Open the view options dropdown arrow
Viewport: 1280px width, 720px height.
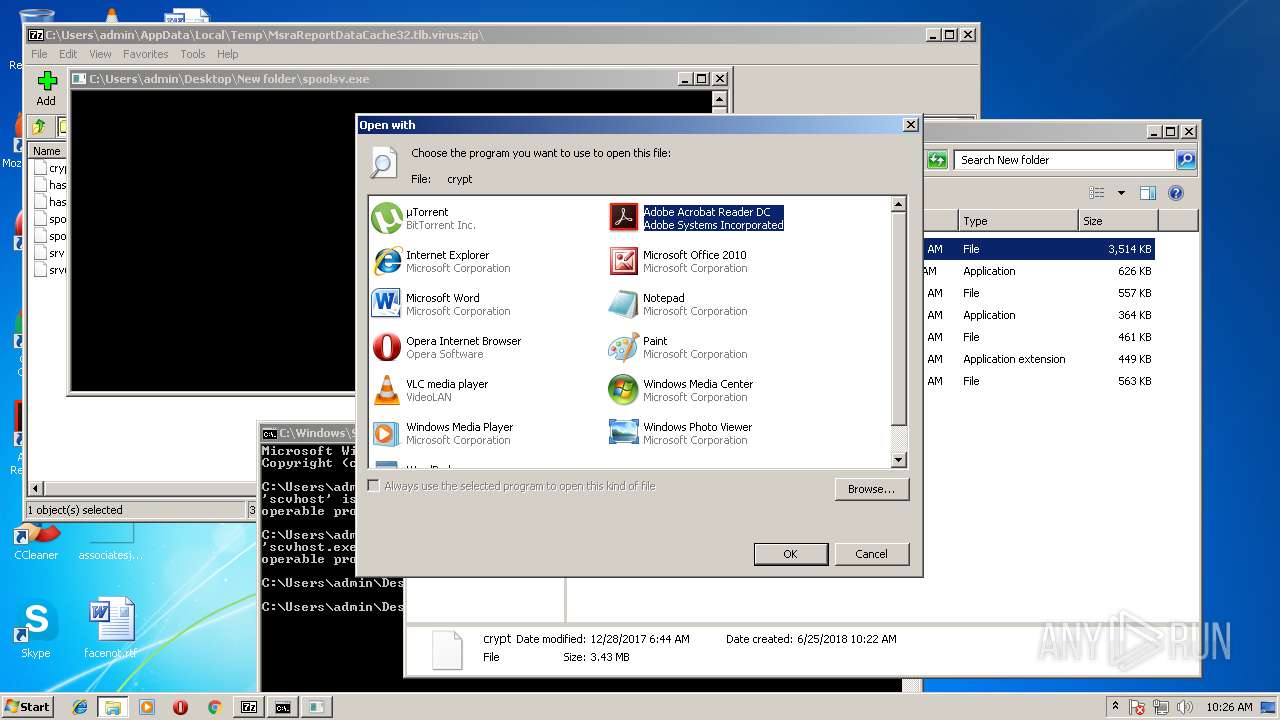tap(1121, 193)
